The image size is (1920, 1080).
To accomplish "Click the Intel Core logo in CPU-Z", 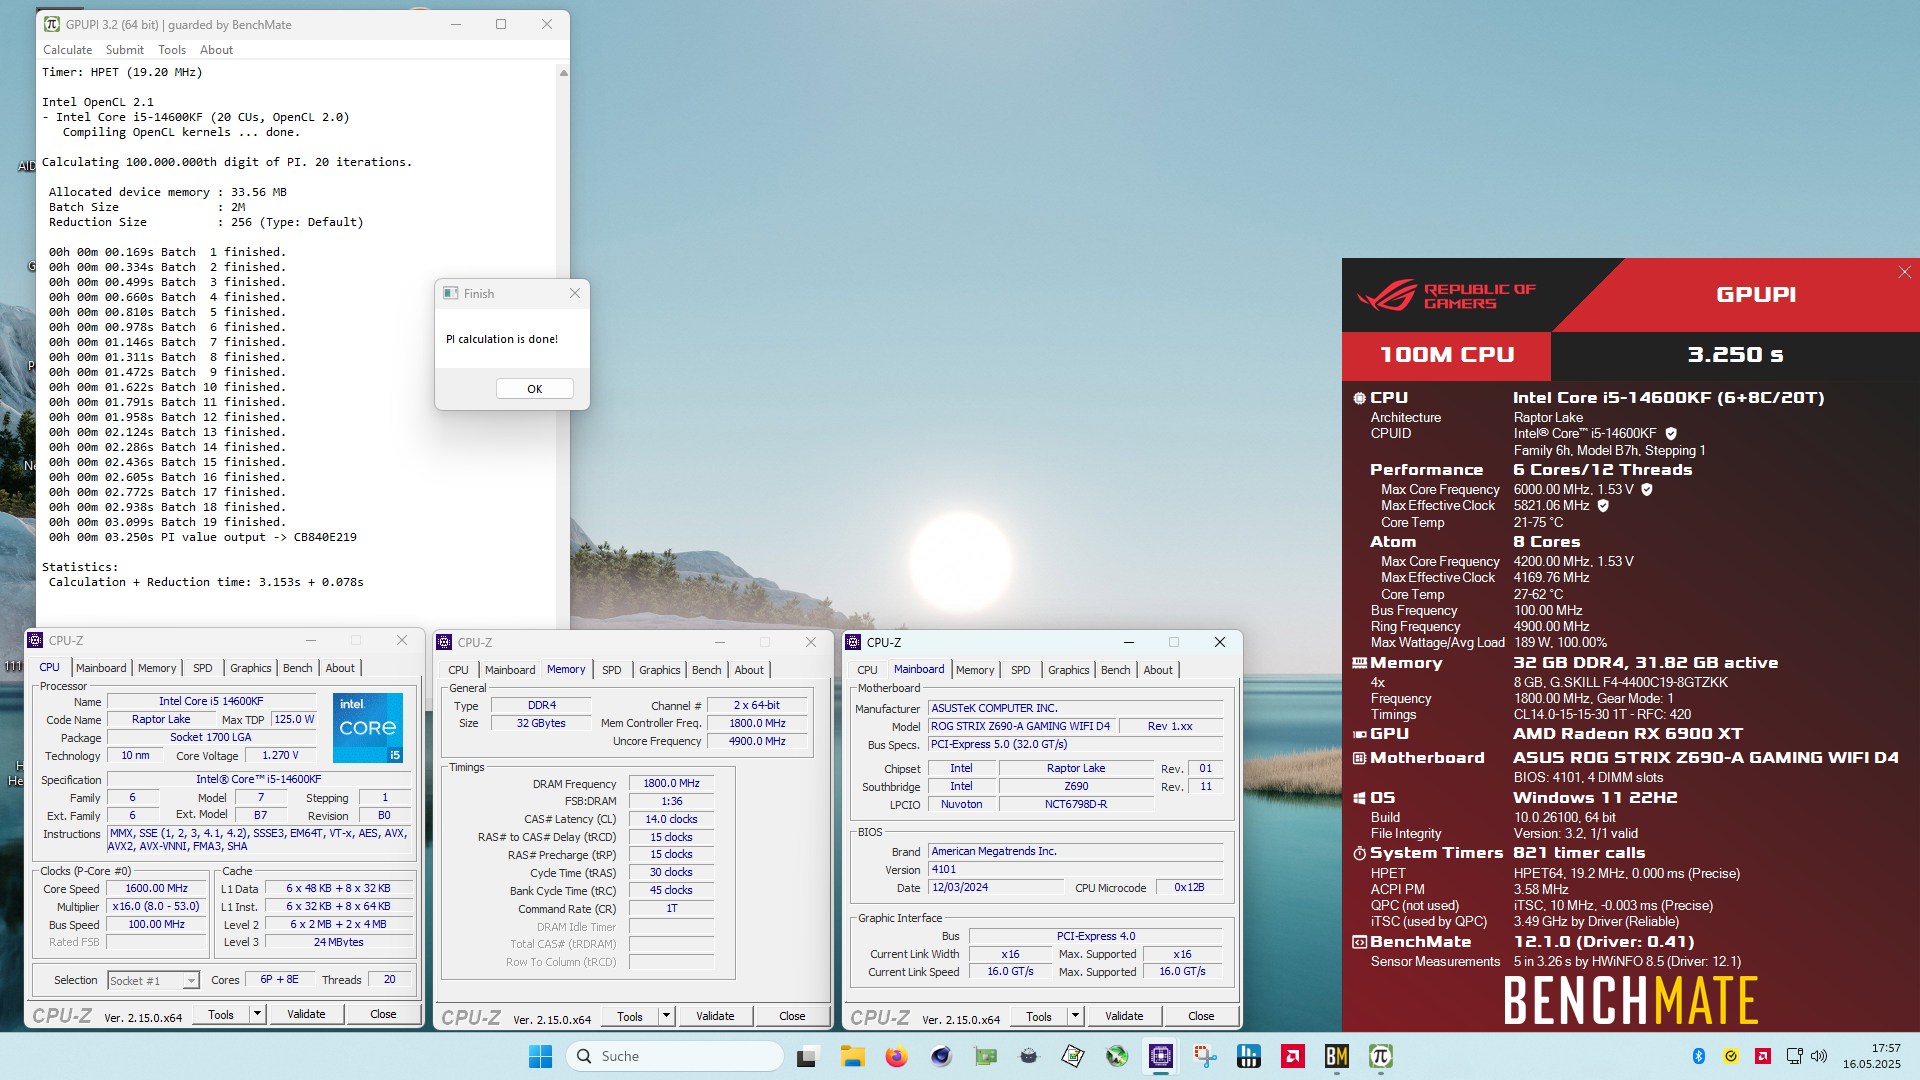I will coord(368,727).
